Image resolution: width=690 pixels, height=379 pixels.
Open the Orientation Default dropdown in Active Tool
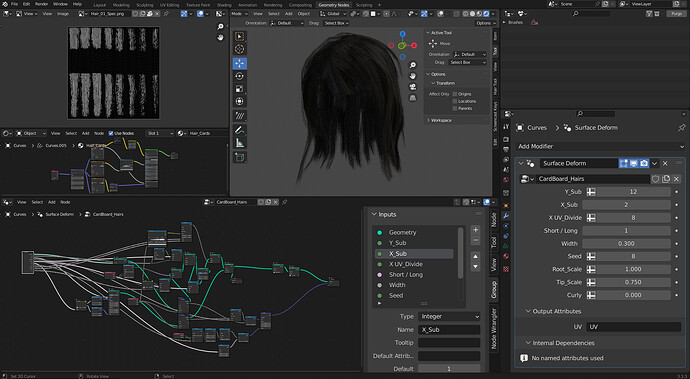[x=469, y=54]
